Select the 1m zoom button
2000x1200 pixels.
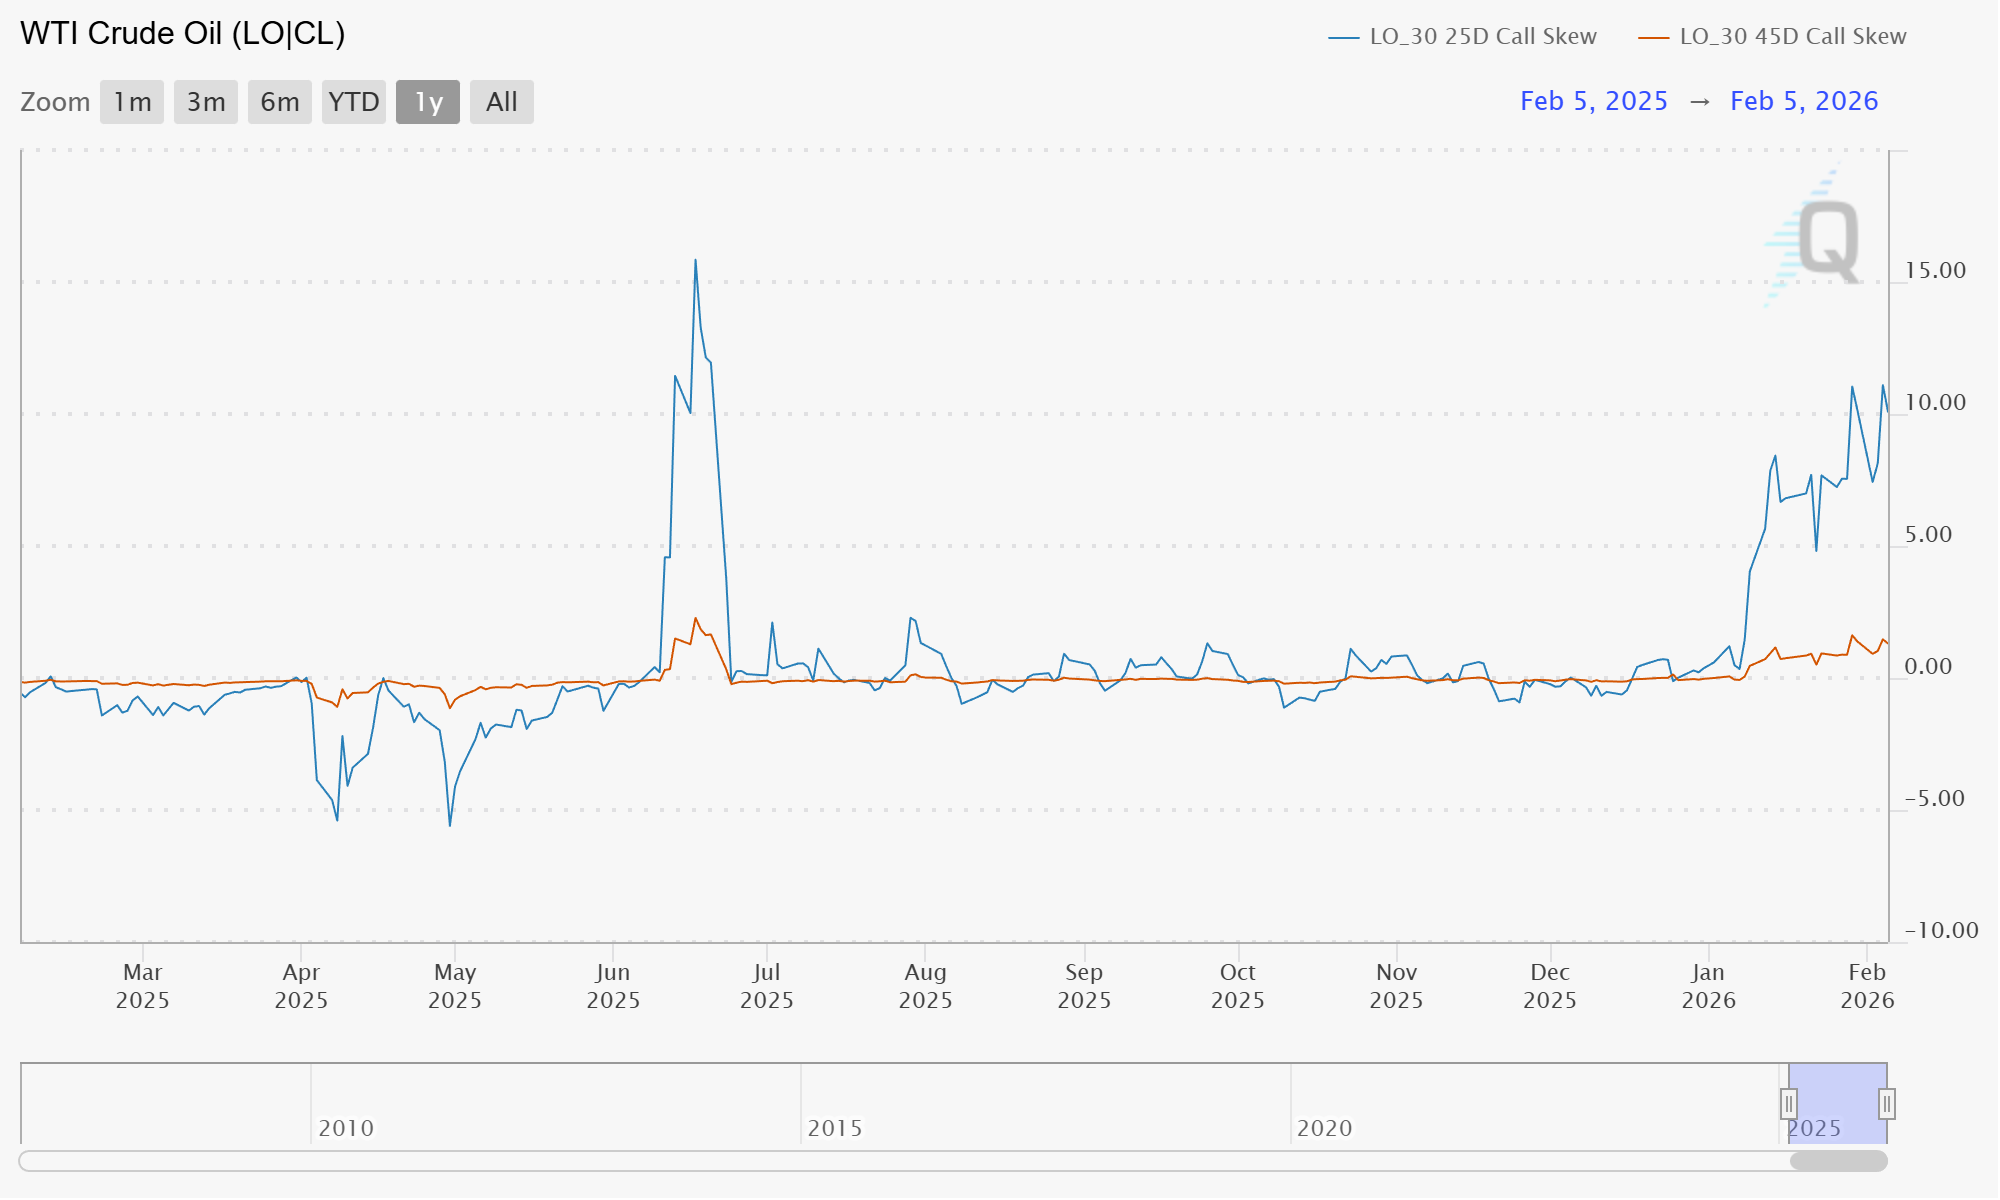(x=132, y=102)
